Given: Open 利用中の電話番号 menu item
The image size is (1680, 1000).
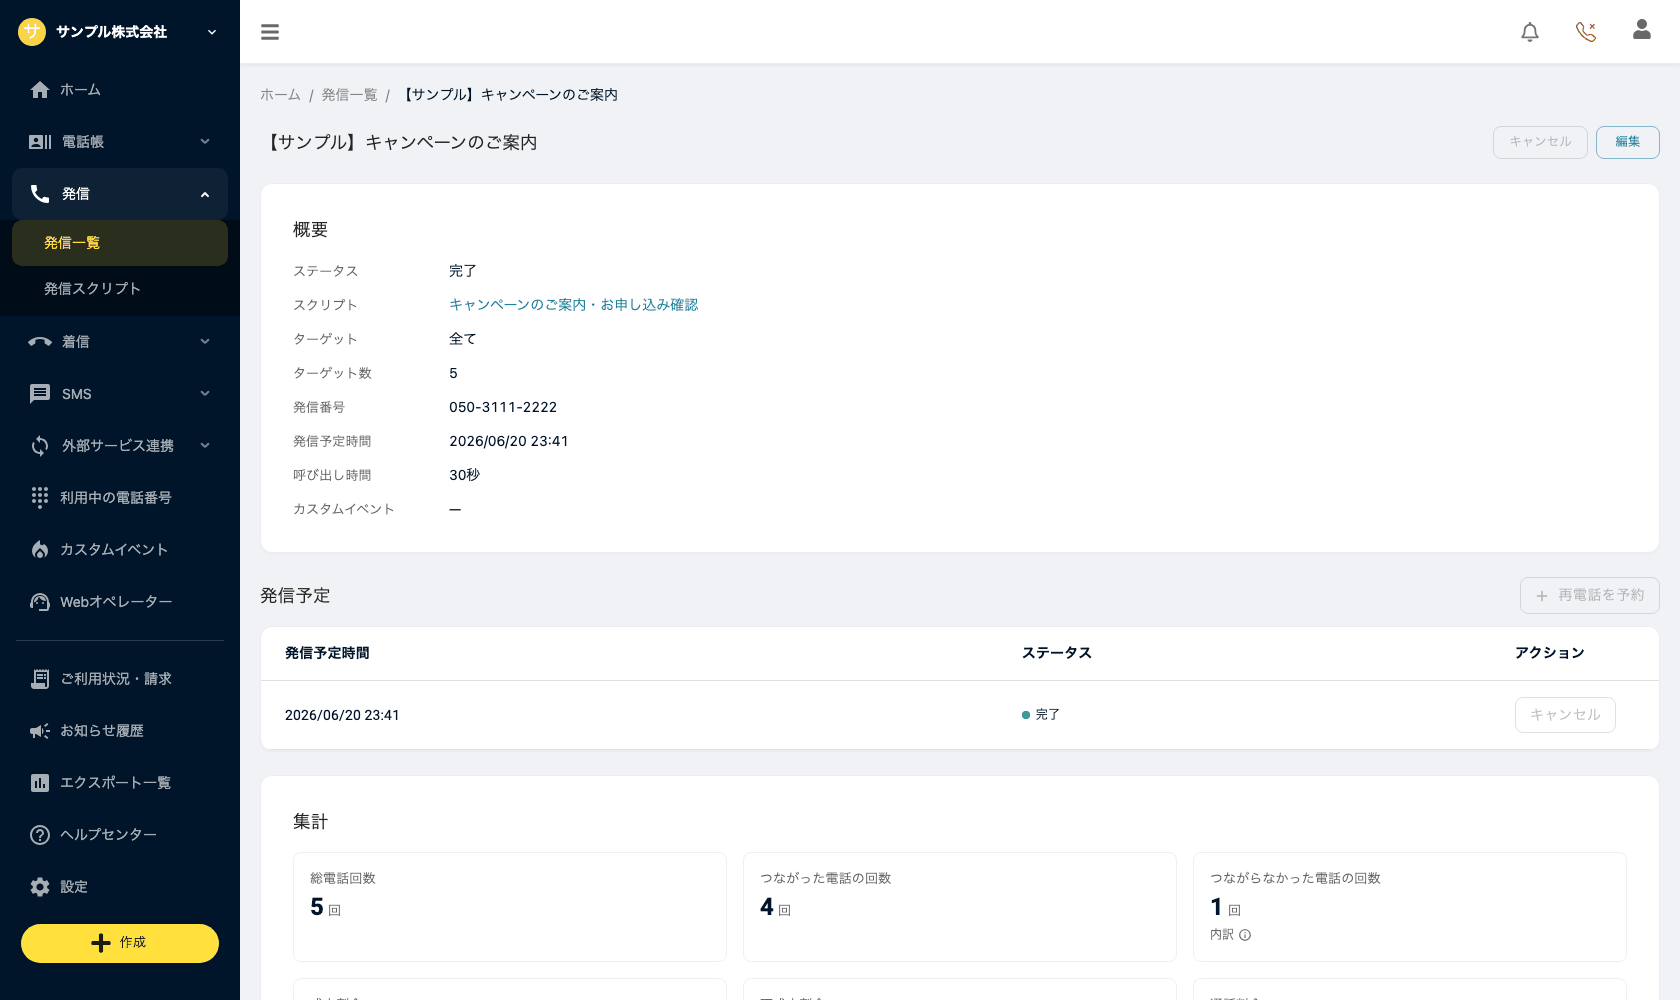Looking at the screenshot, I should pyautogui.click(x=120, y=498).
